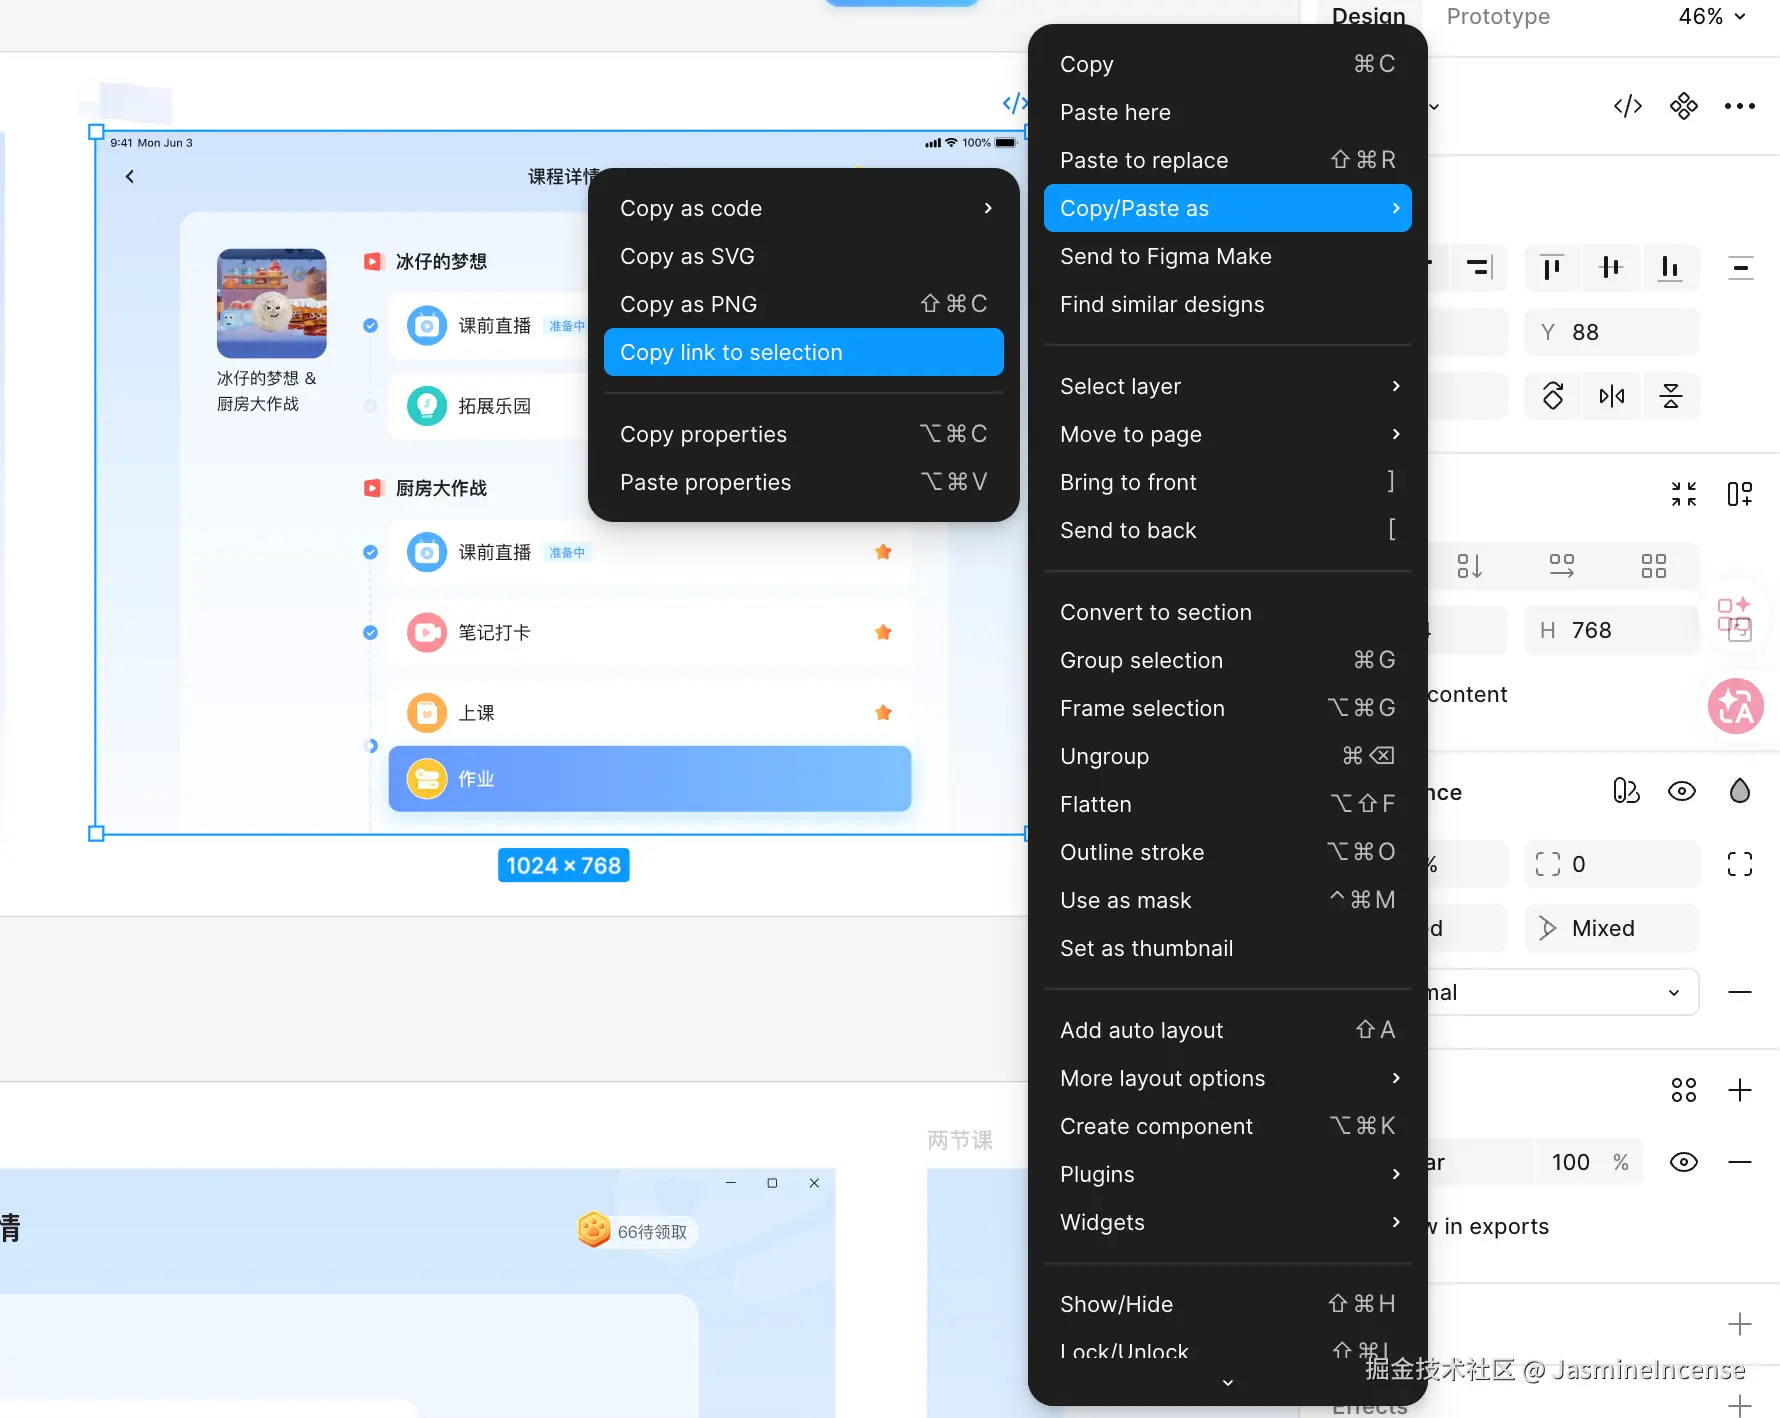The height and width of the screenshot is (1418, 1780).
Task: Choose Copy as PNG
Action: click(x=803, y=304)
